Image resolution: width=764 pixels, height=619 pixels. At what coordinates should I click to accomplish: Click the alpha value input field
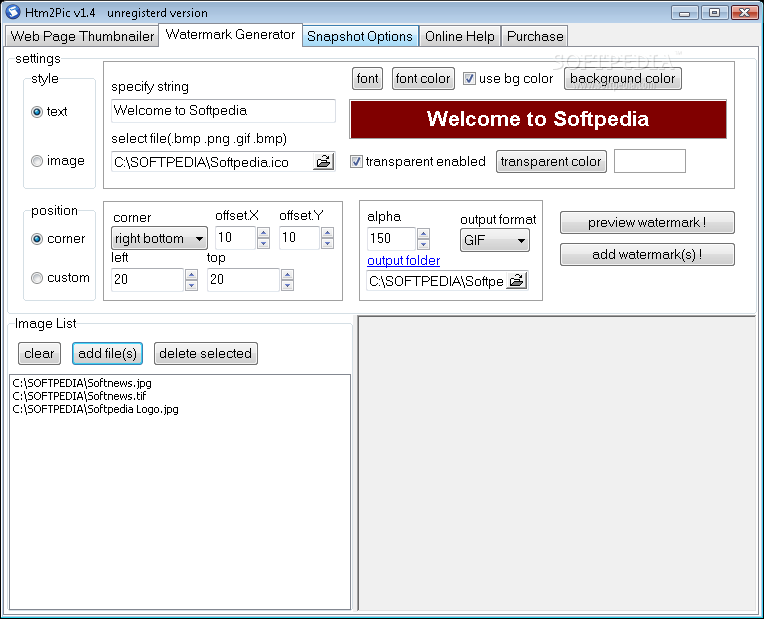(391, 239)
